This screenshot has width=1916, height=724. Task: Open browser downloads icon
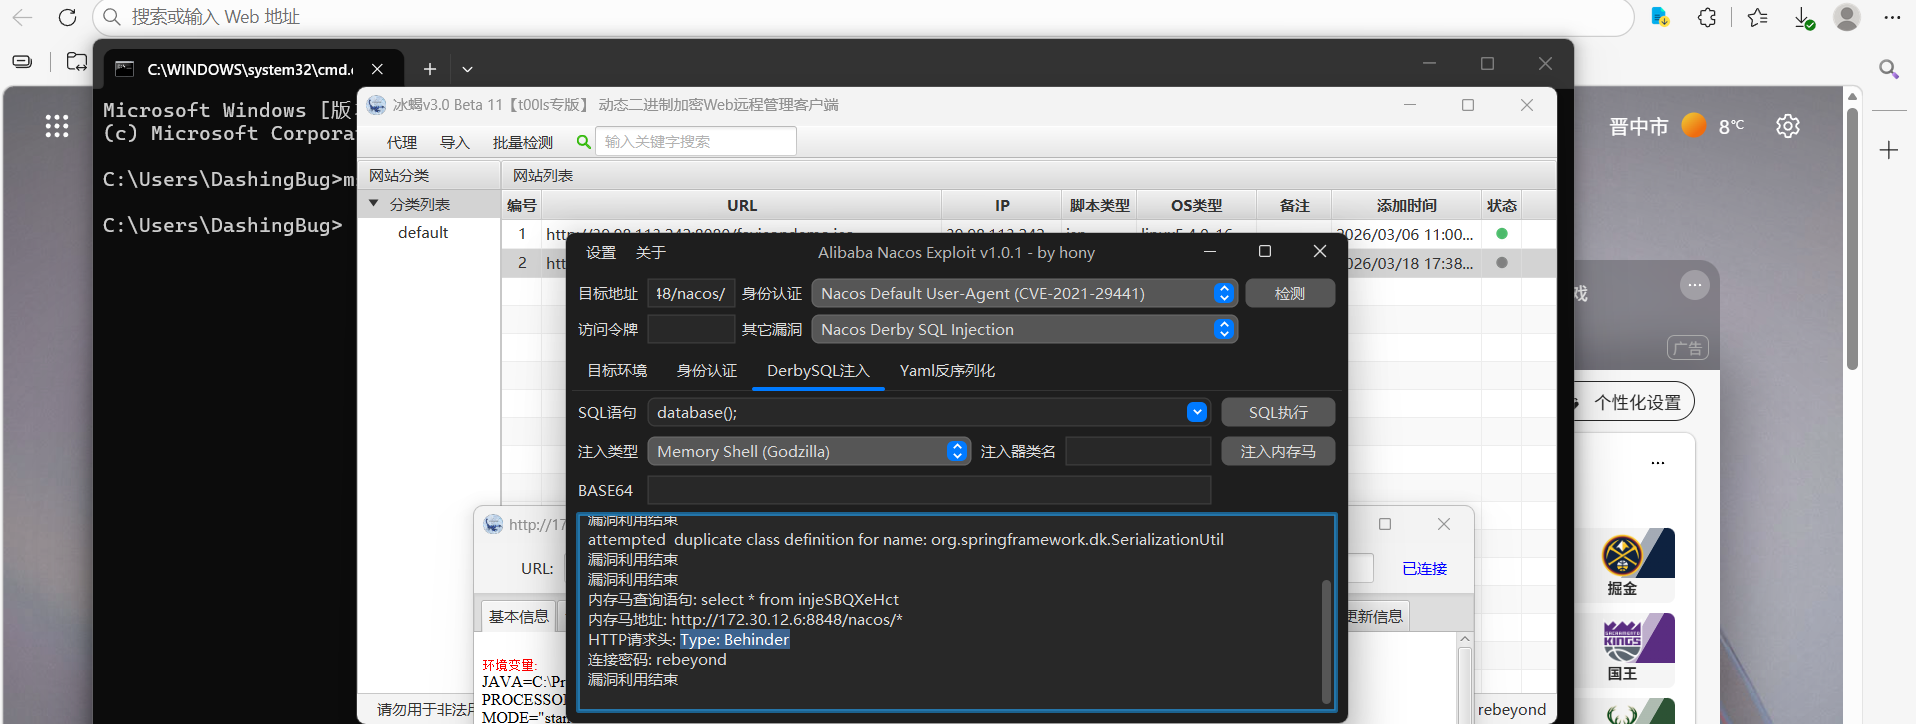(x=1803, y=17)
